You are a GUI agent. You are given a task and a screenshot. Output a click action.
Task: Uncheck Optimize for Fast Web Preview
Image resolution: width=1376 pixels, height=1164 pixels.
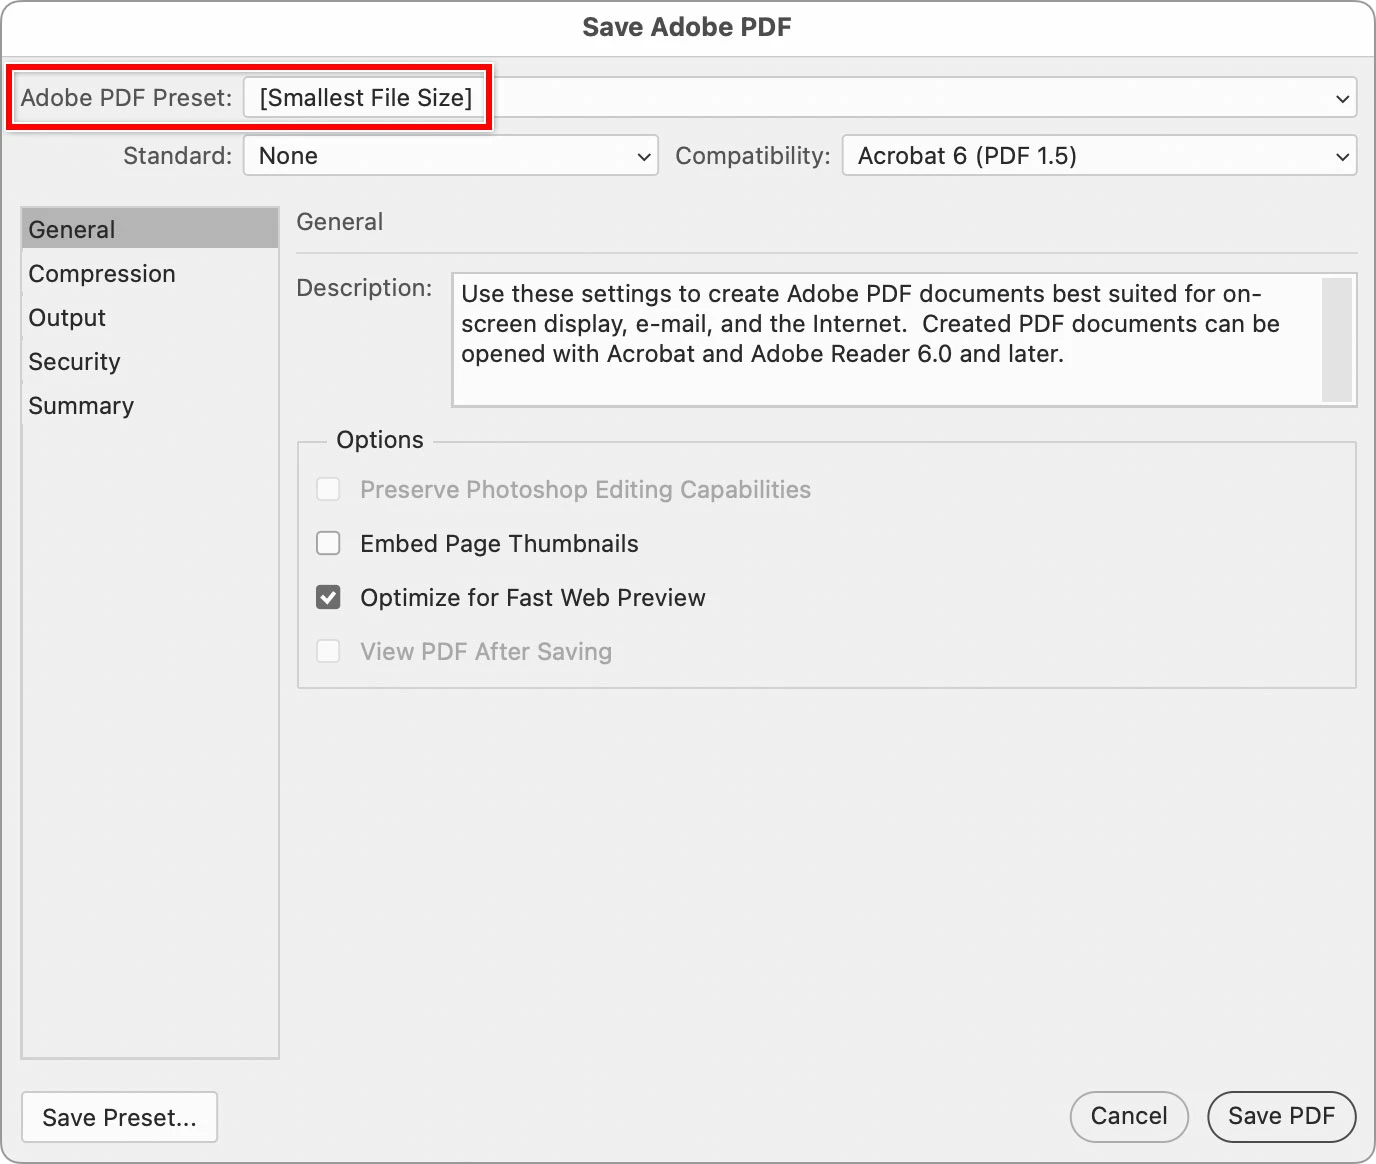(328, 597)
